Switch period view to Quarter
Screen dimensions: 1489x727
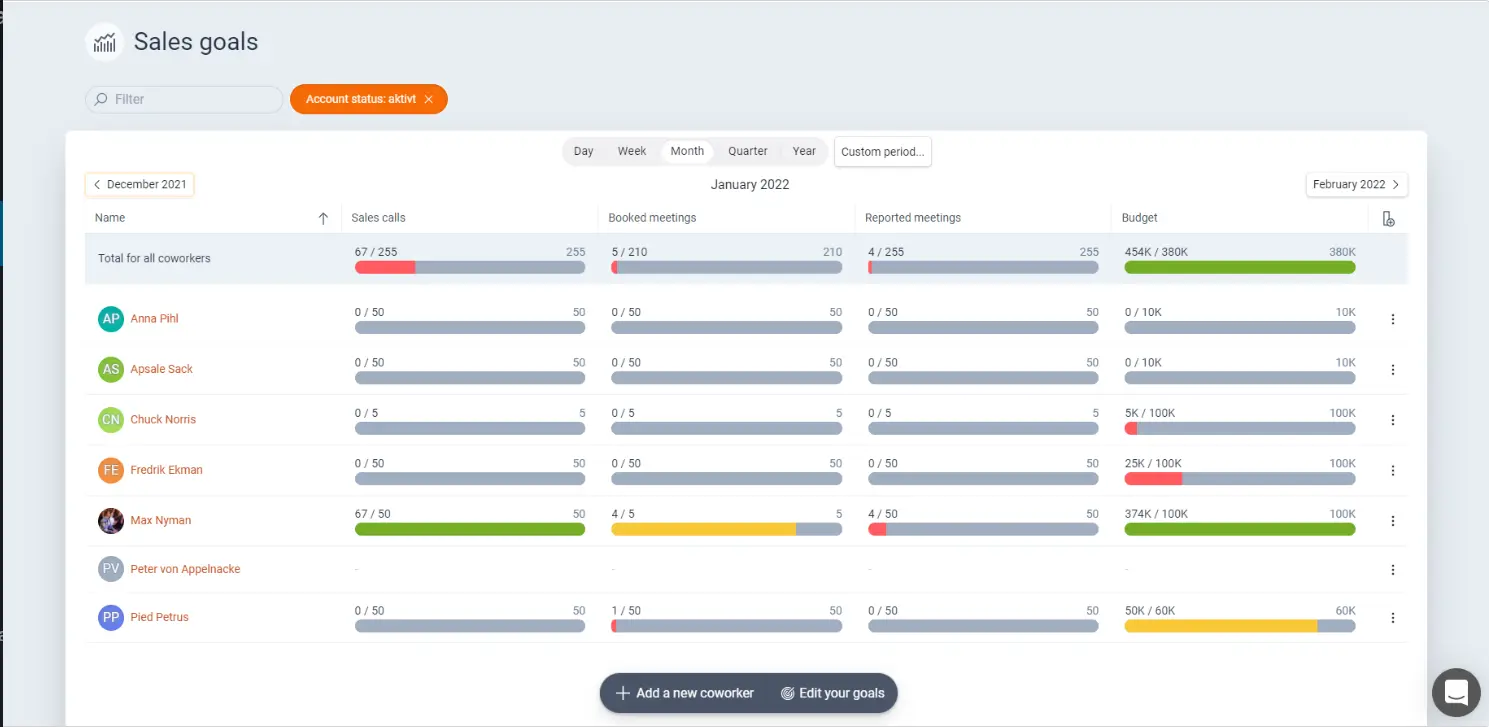click(x=747, y=151)
